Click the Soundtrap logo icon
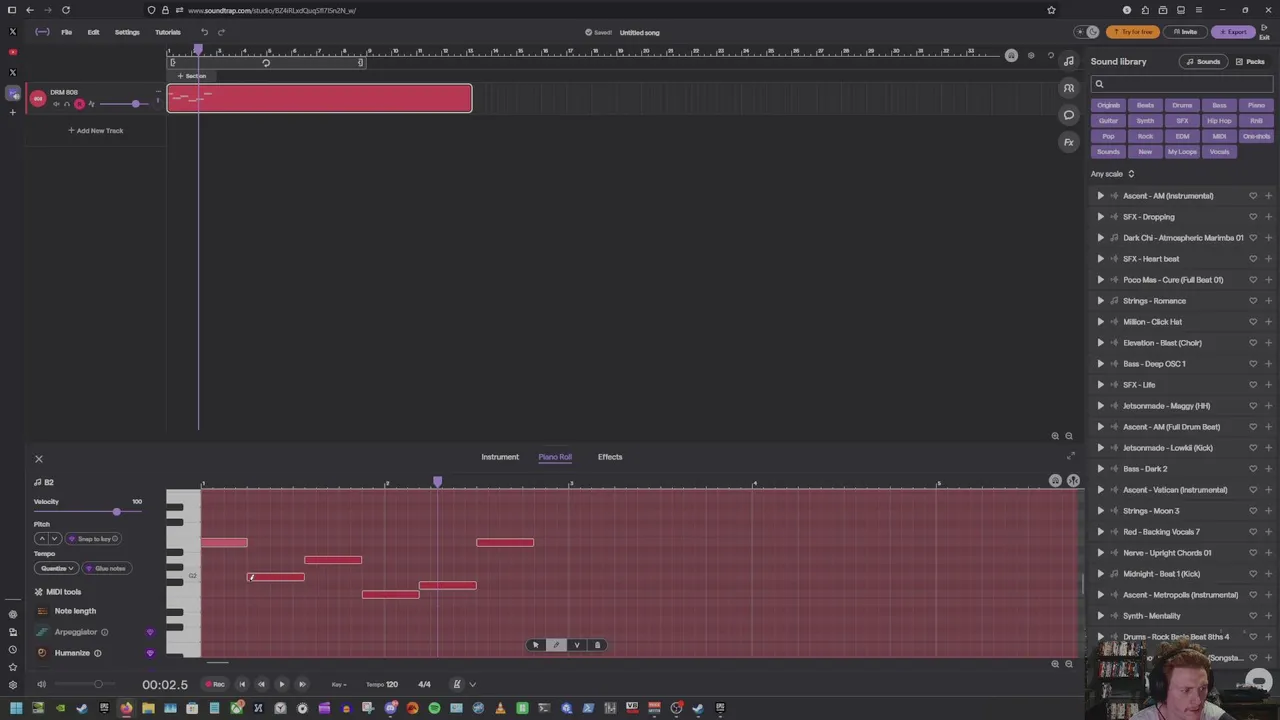Image resolution: width=1280 pixels, height=720 pixels. [42, 32]
